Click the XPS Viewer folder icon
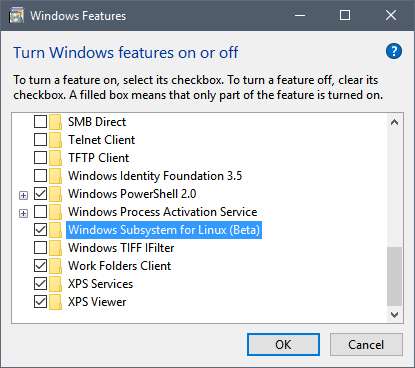The image size is (415, 368). [55, 302]
